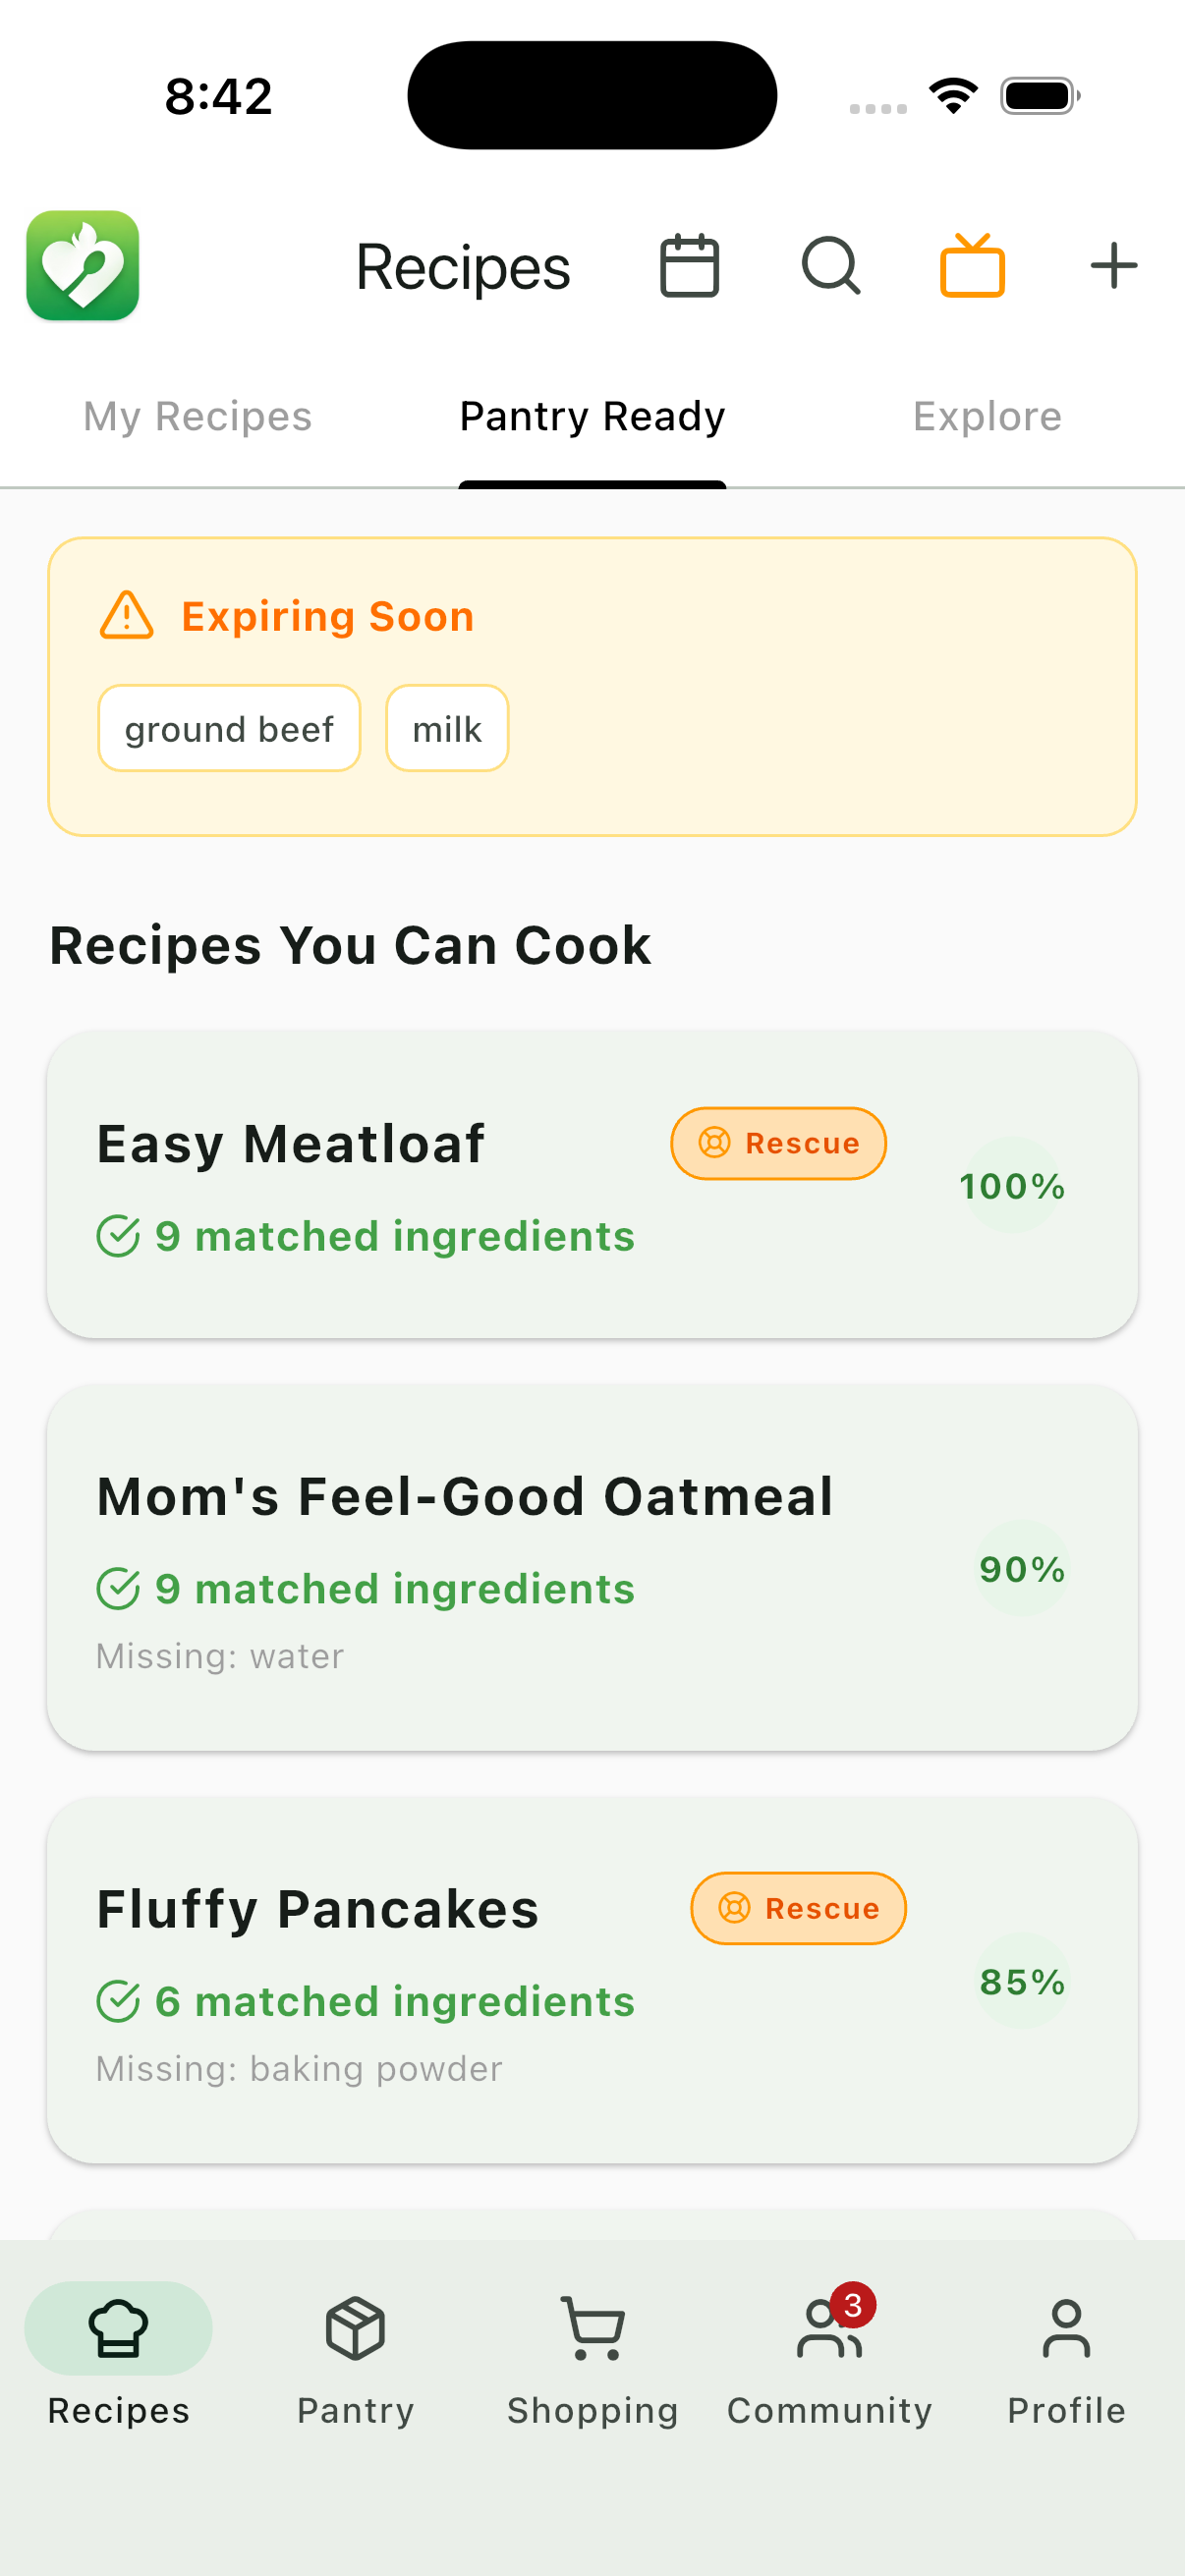
Task: Tap the 85% match indicator on Fluffy Pancakes
Action: [x=1021, y=1981]
